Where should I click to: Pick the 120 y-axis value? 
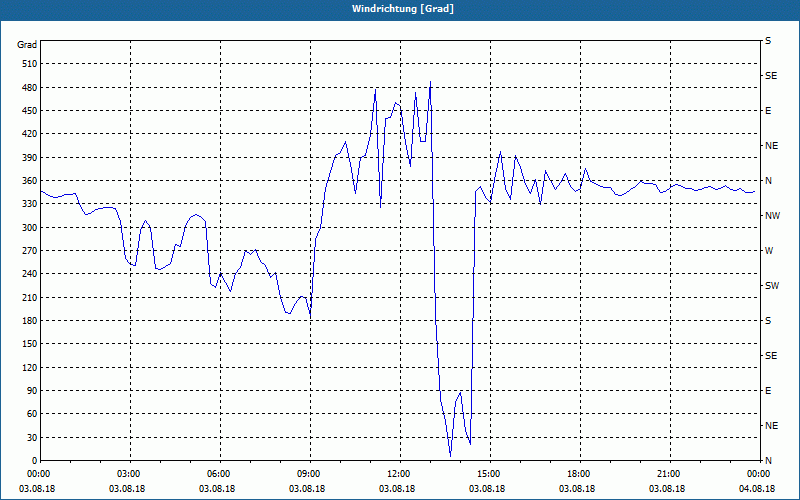[x=30, y=367]
